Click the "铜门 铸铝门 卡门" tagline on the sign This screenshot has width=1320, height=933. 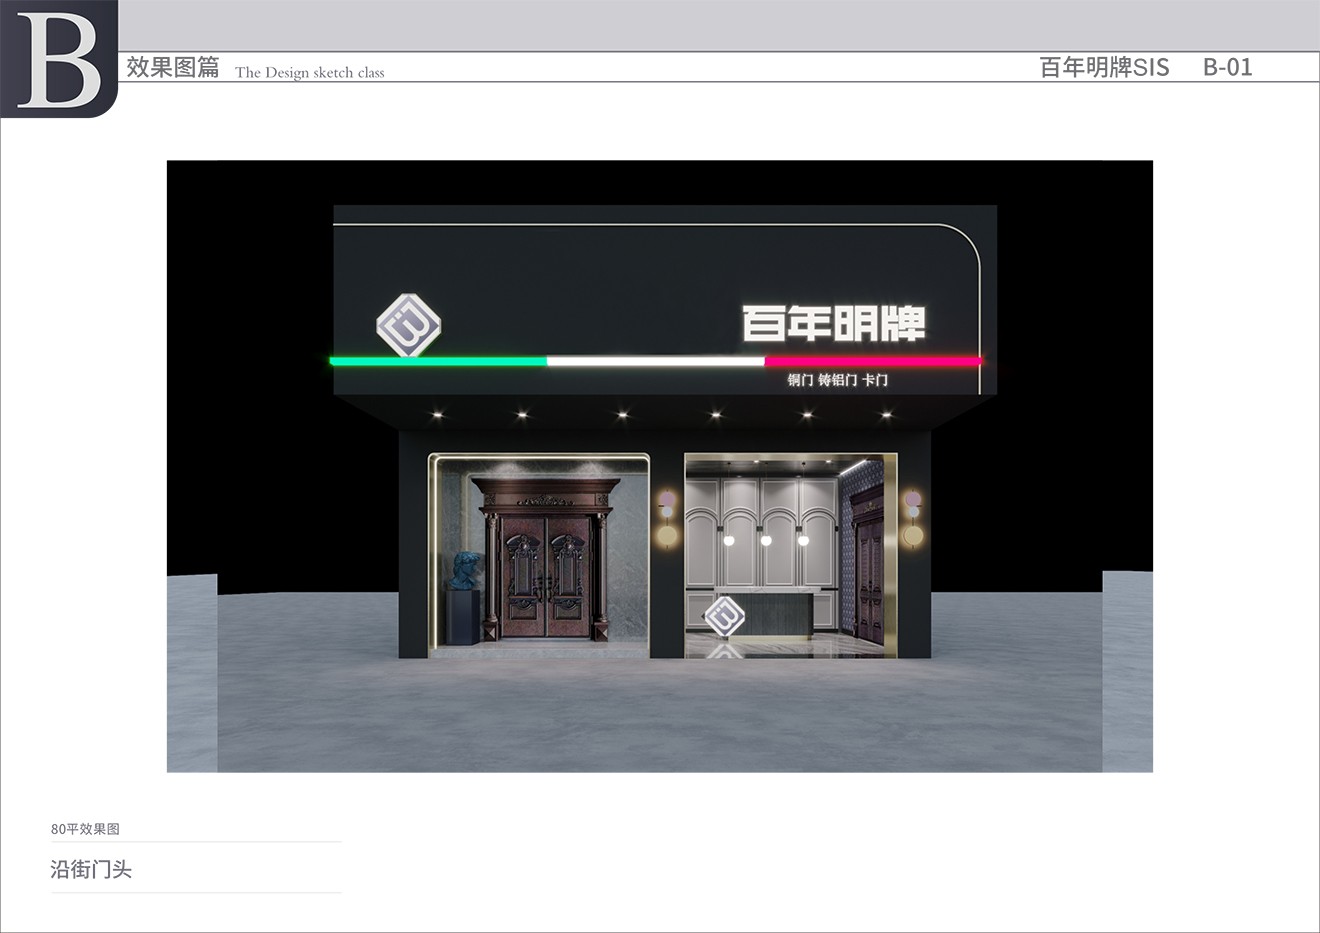[x=837, y=380]
